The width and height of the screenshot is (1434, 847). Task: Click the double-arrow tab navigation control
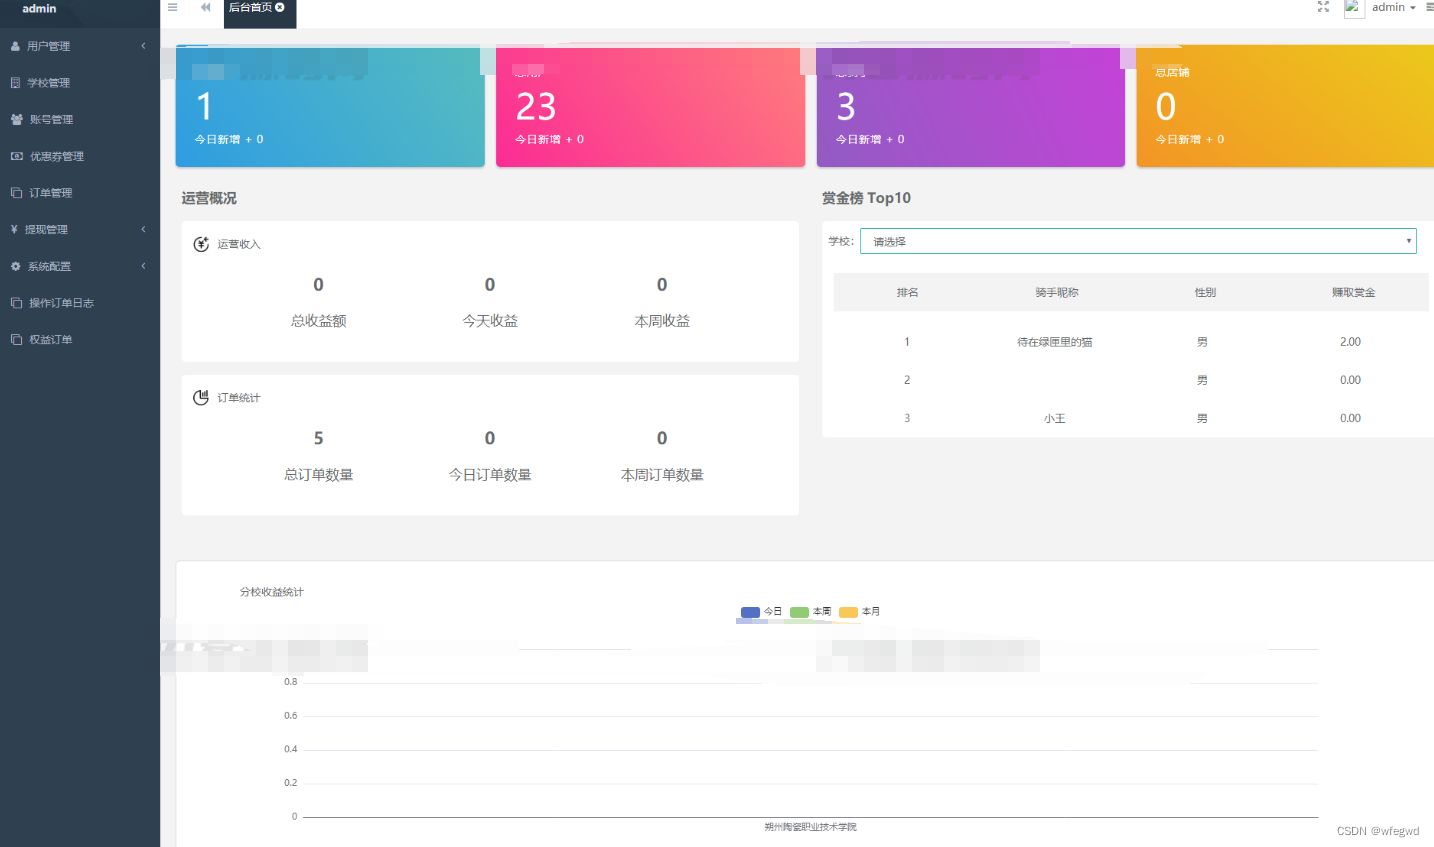204,7
